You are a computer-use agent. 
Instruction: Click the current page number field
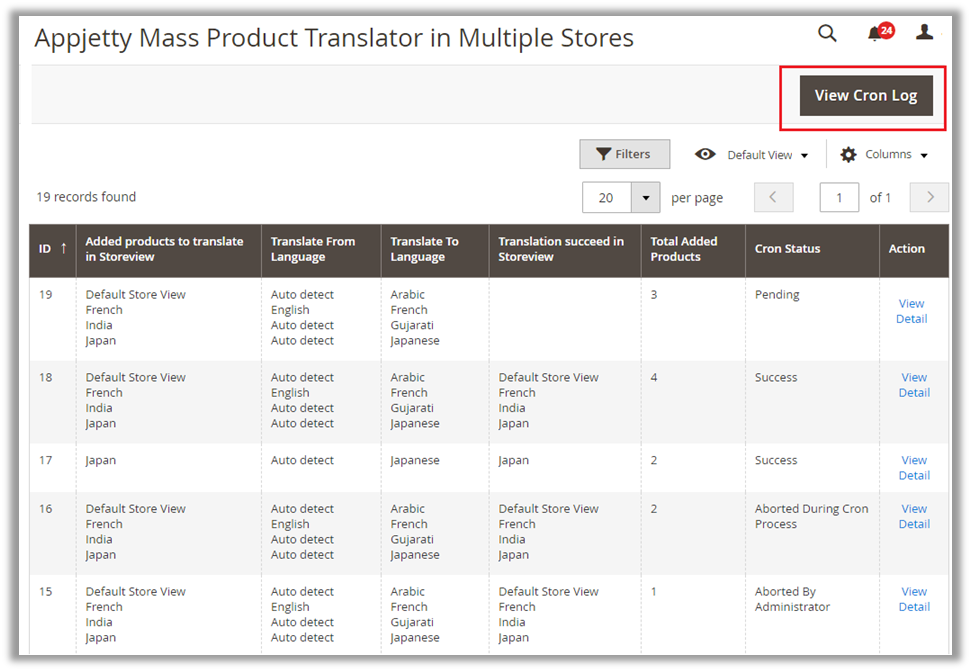(839, 198)
